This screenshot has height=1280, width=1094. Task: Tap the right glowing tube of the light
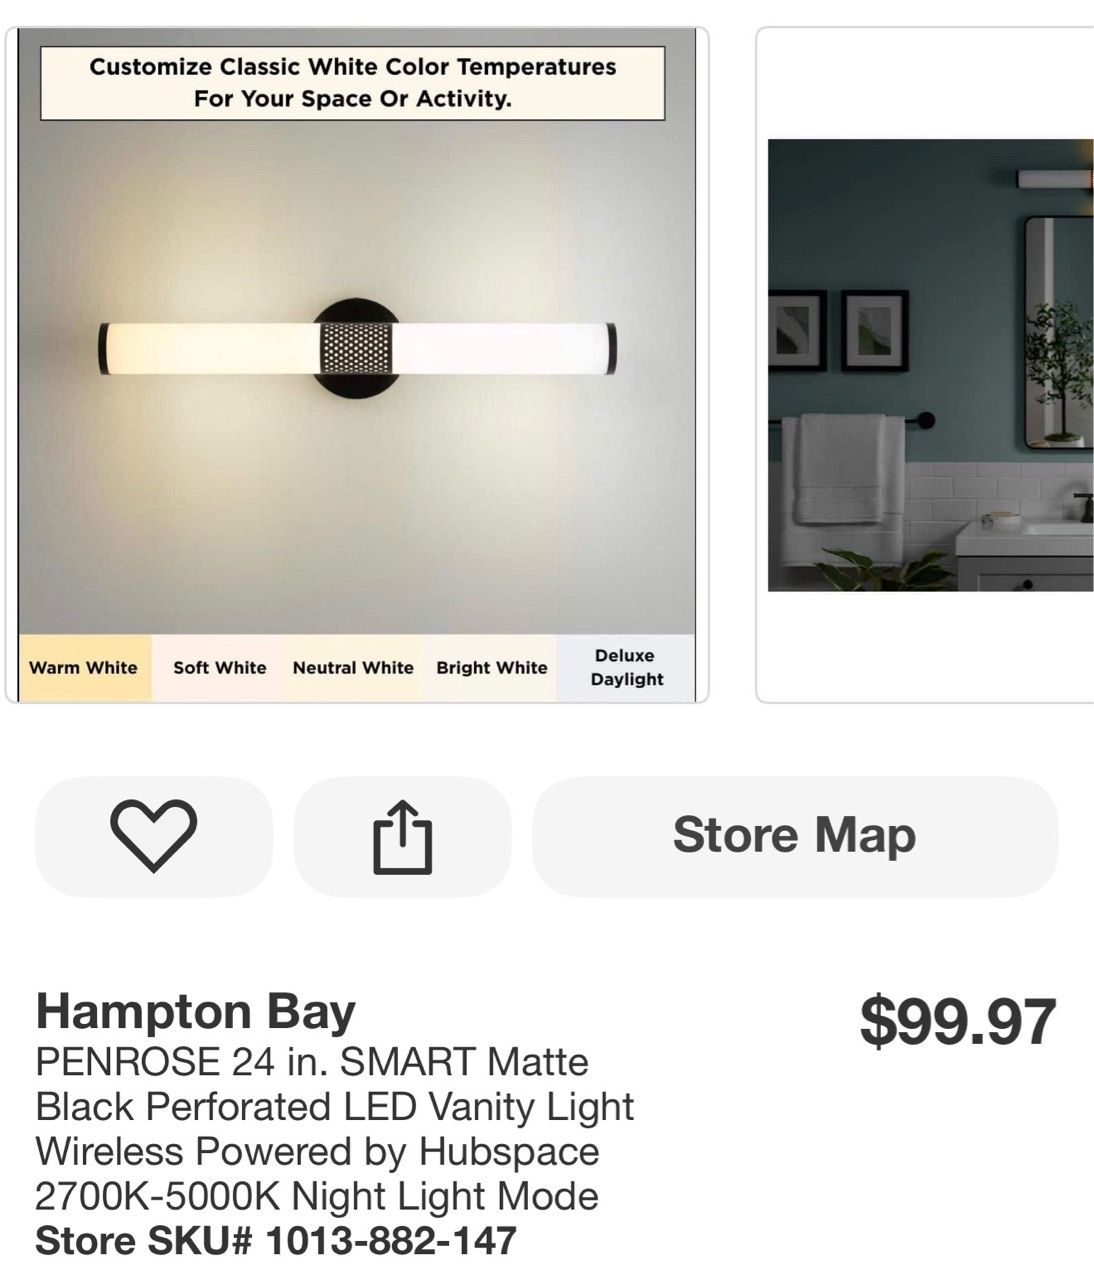pyautogui.click(x=505, y=349)
